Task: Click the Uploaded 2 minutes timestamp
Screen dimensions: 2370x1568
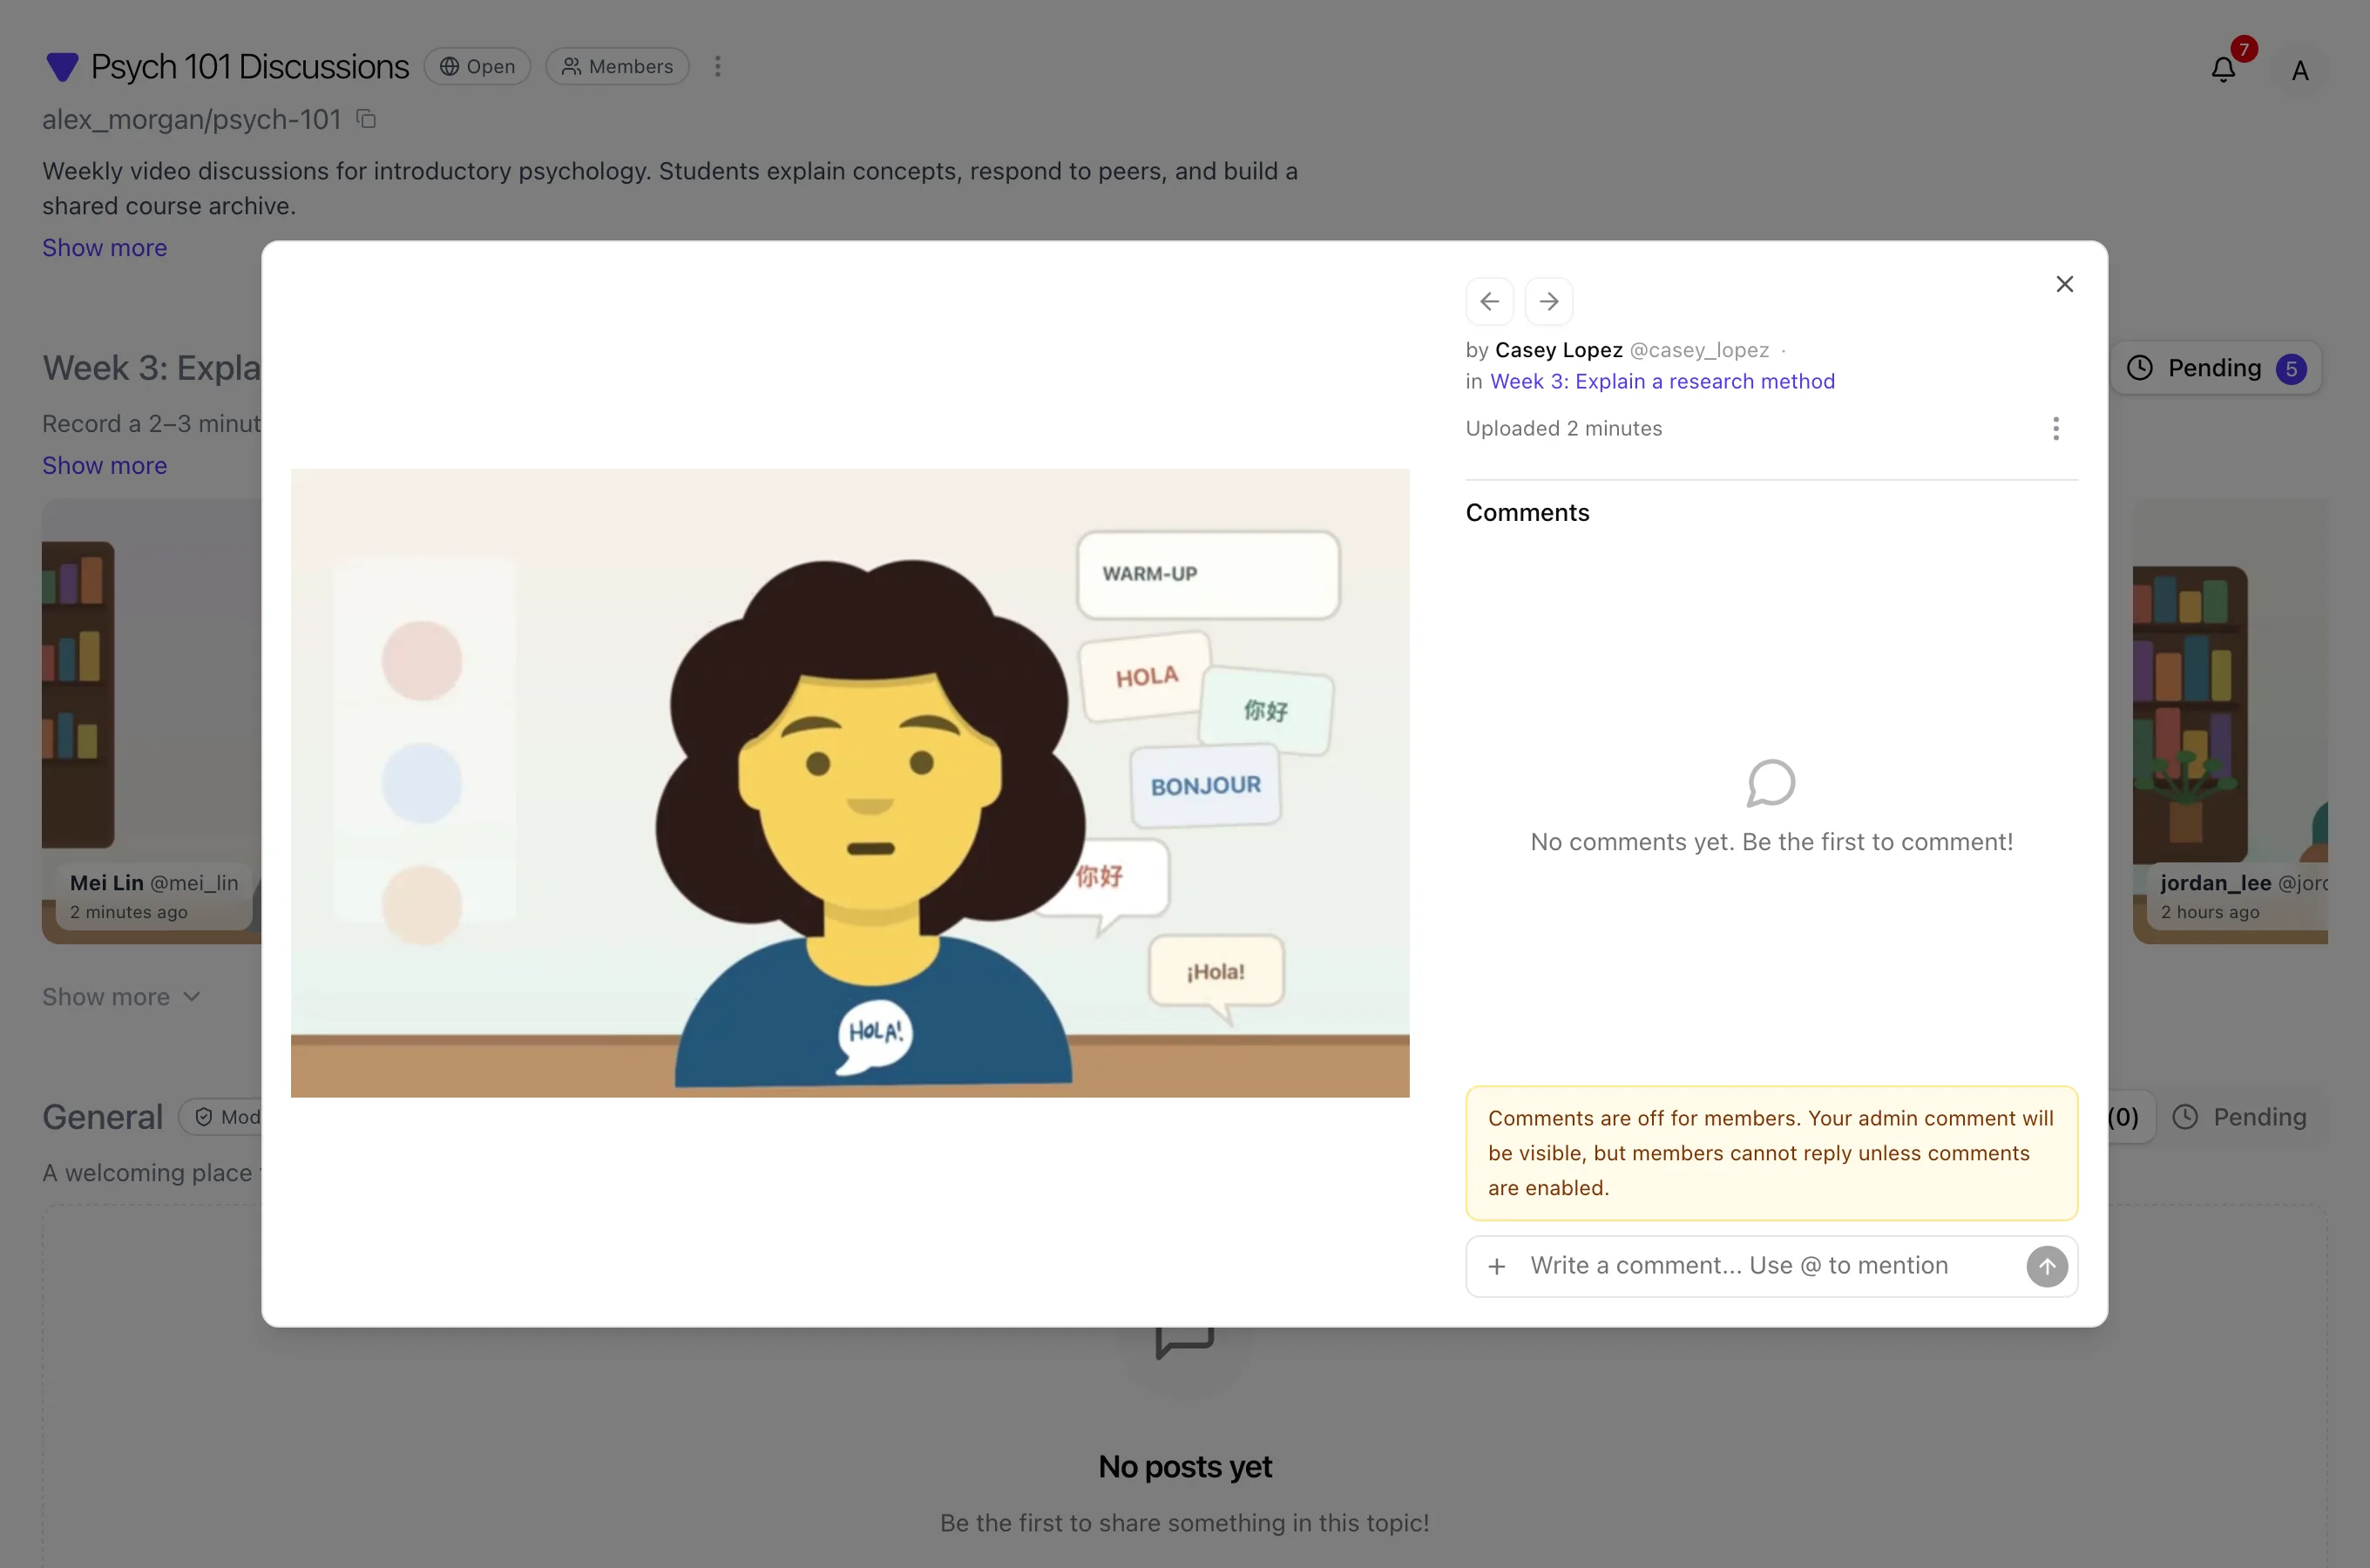Action: [x=1563, y=429]
